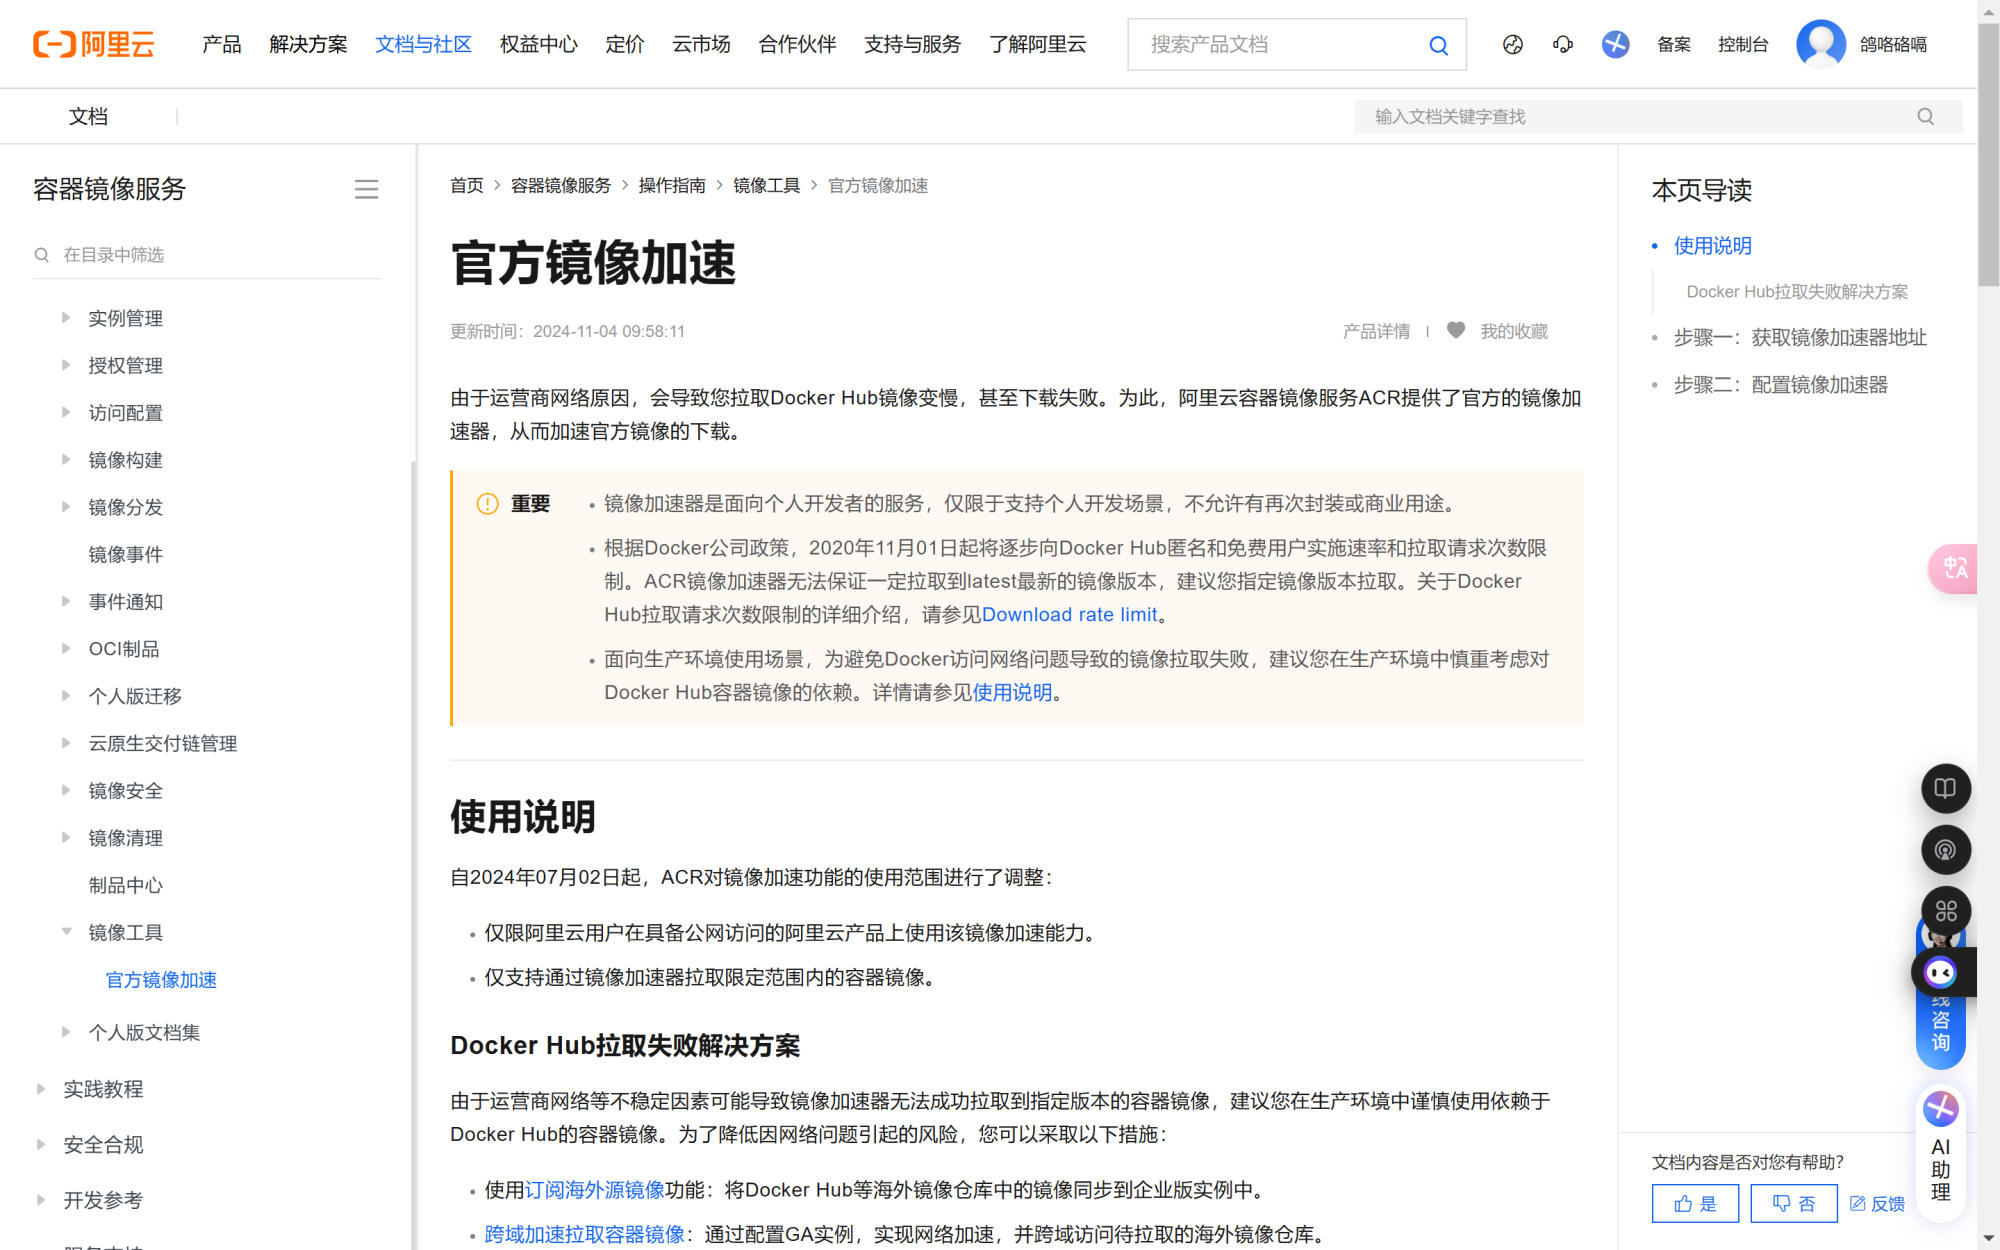Click the 备案 header link

point(1673,44)
